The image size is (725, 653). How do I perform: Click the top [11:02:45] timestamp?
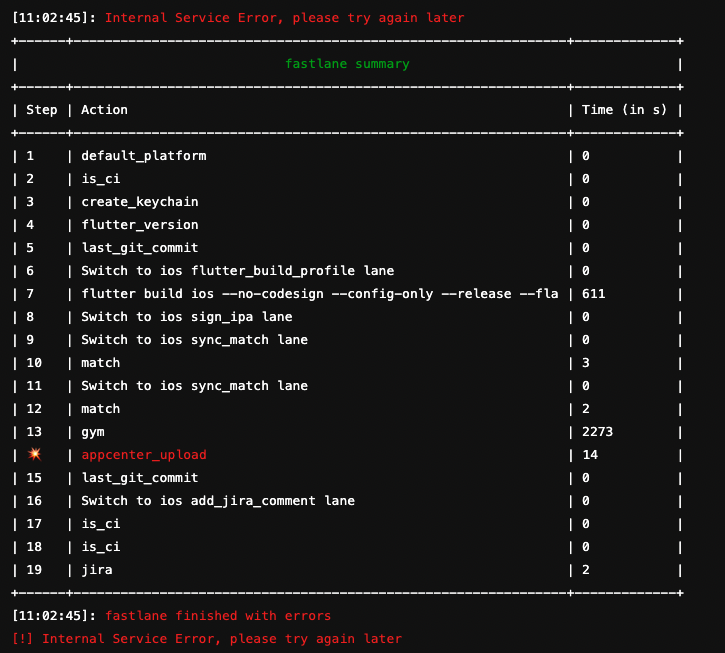point(54,18)
